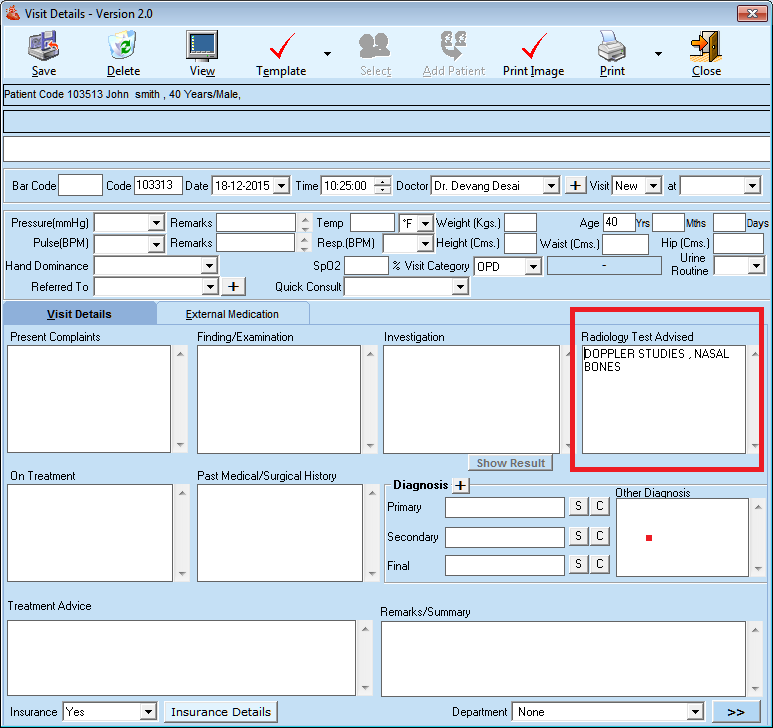Image resolution: width=773 pixels, height=728 pixels.
Task: Expand the Insurance Yes dropdown
Action: pos(148,712)
